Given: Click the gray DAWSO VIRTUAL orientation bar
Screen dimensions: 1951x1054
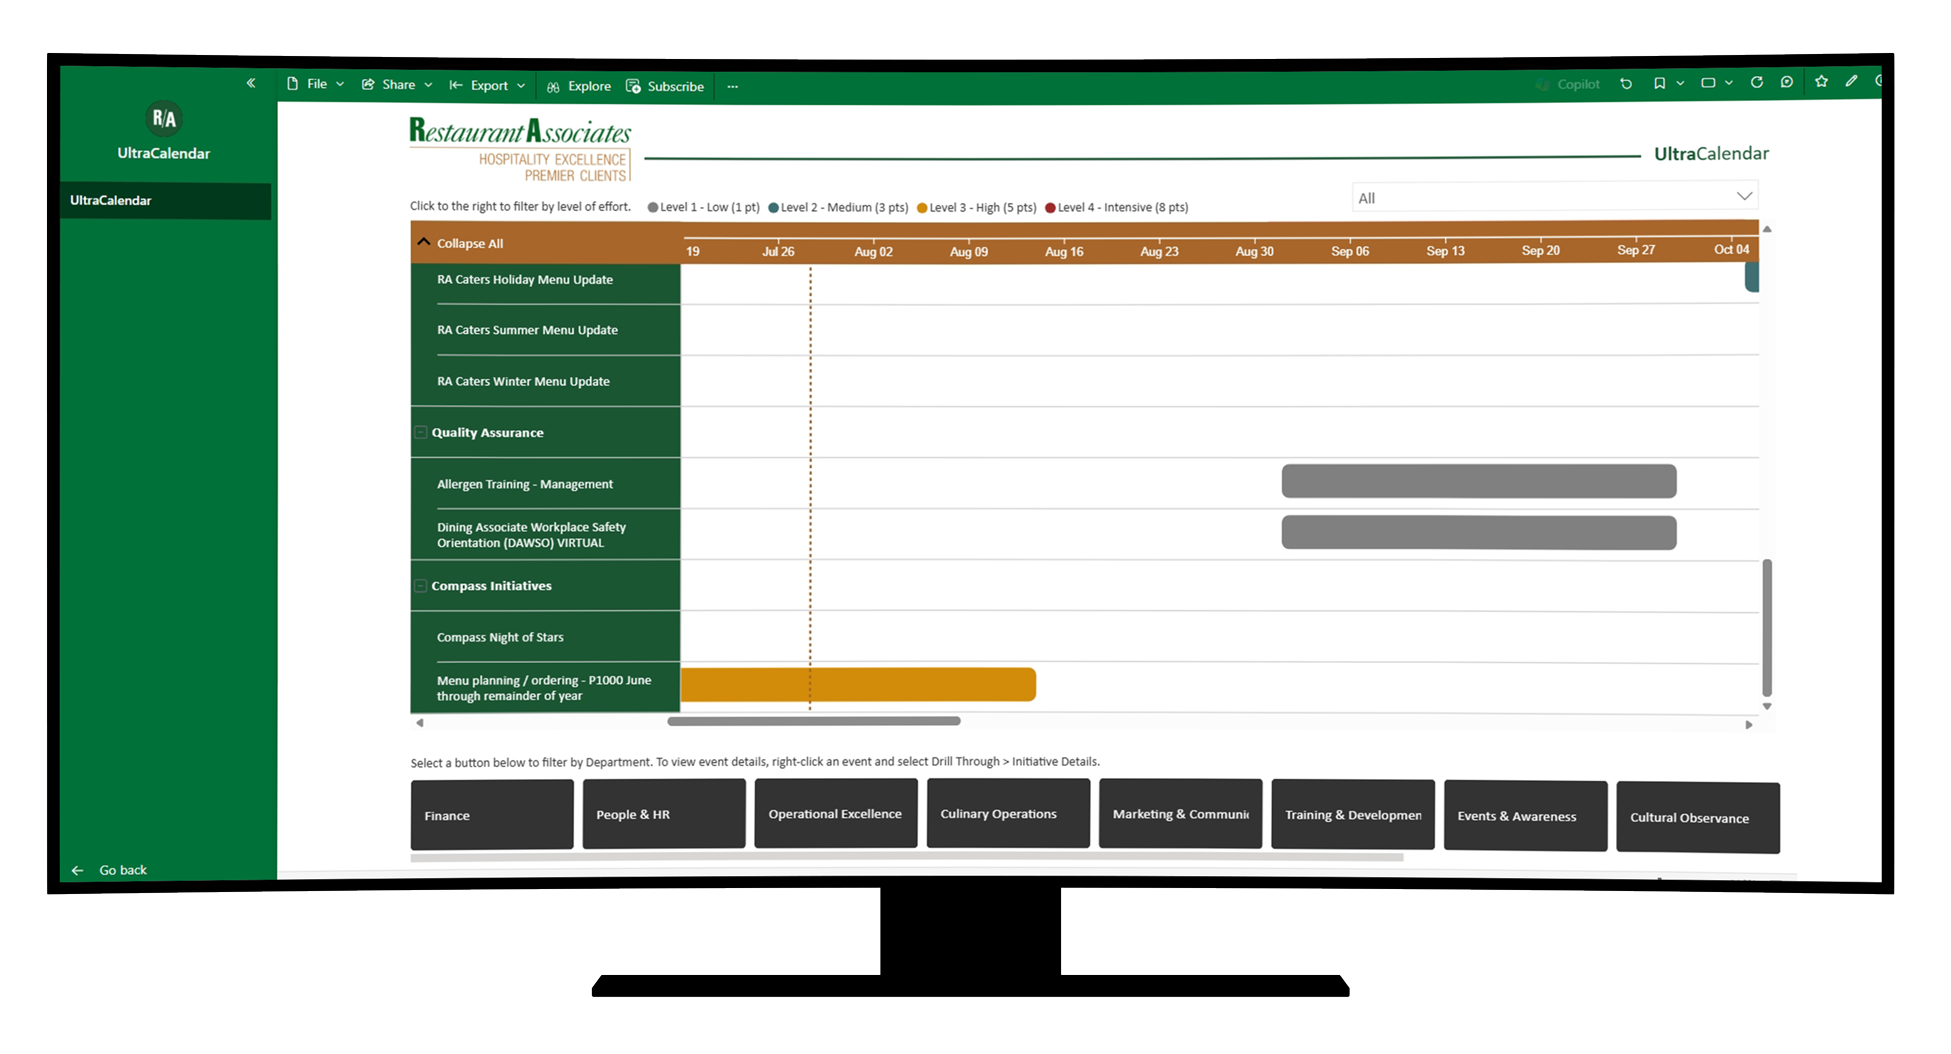Looking at the screenshot, I should 1479,533.
